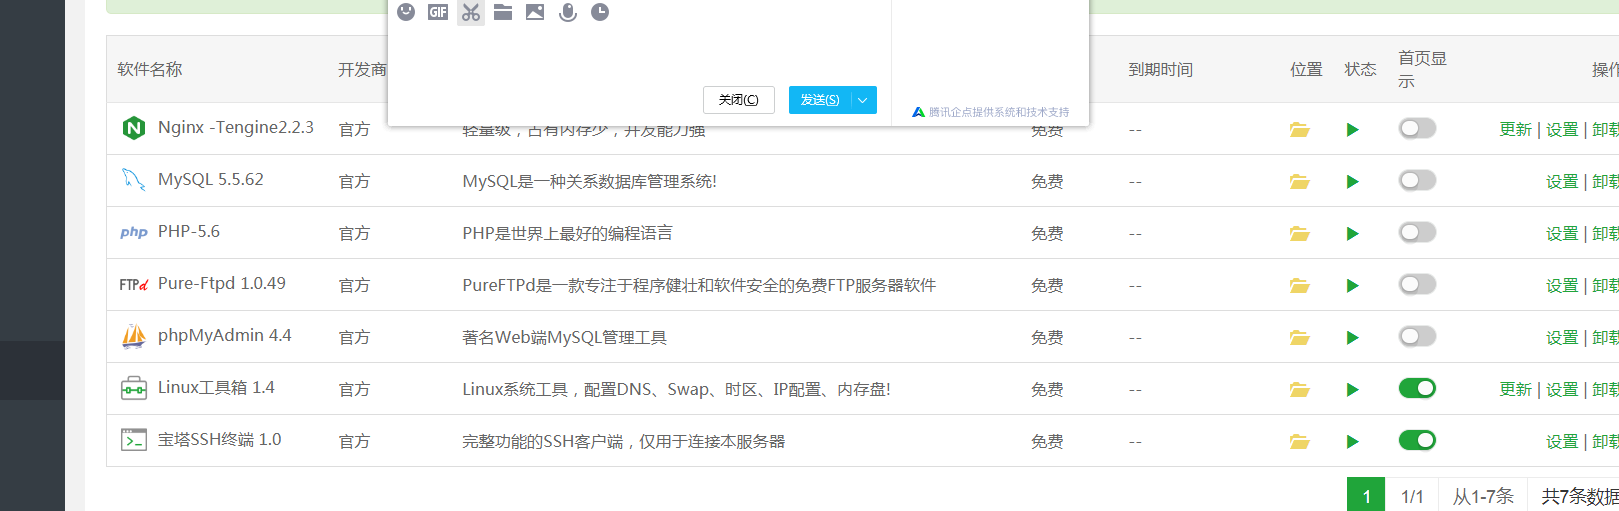Click MySQL running status play icon
Screen dimensions: 1619x511
(1353, 181)
